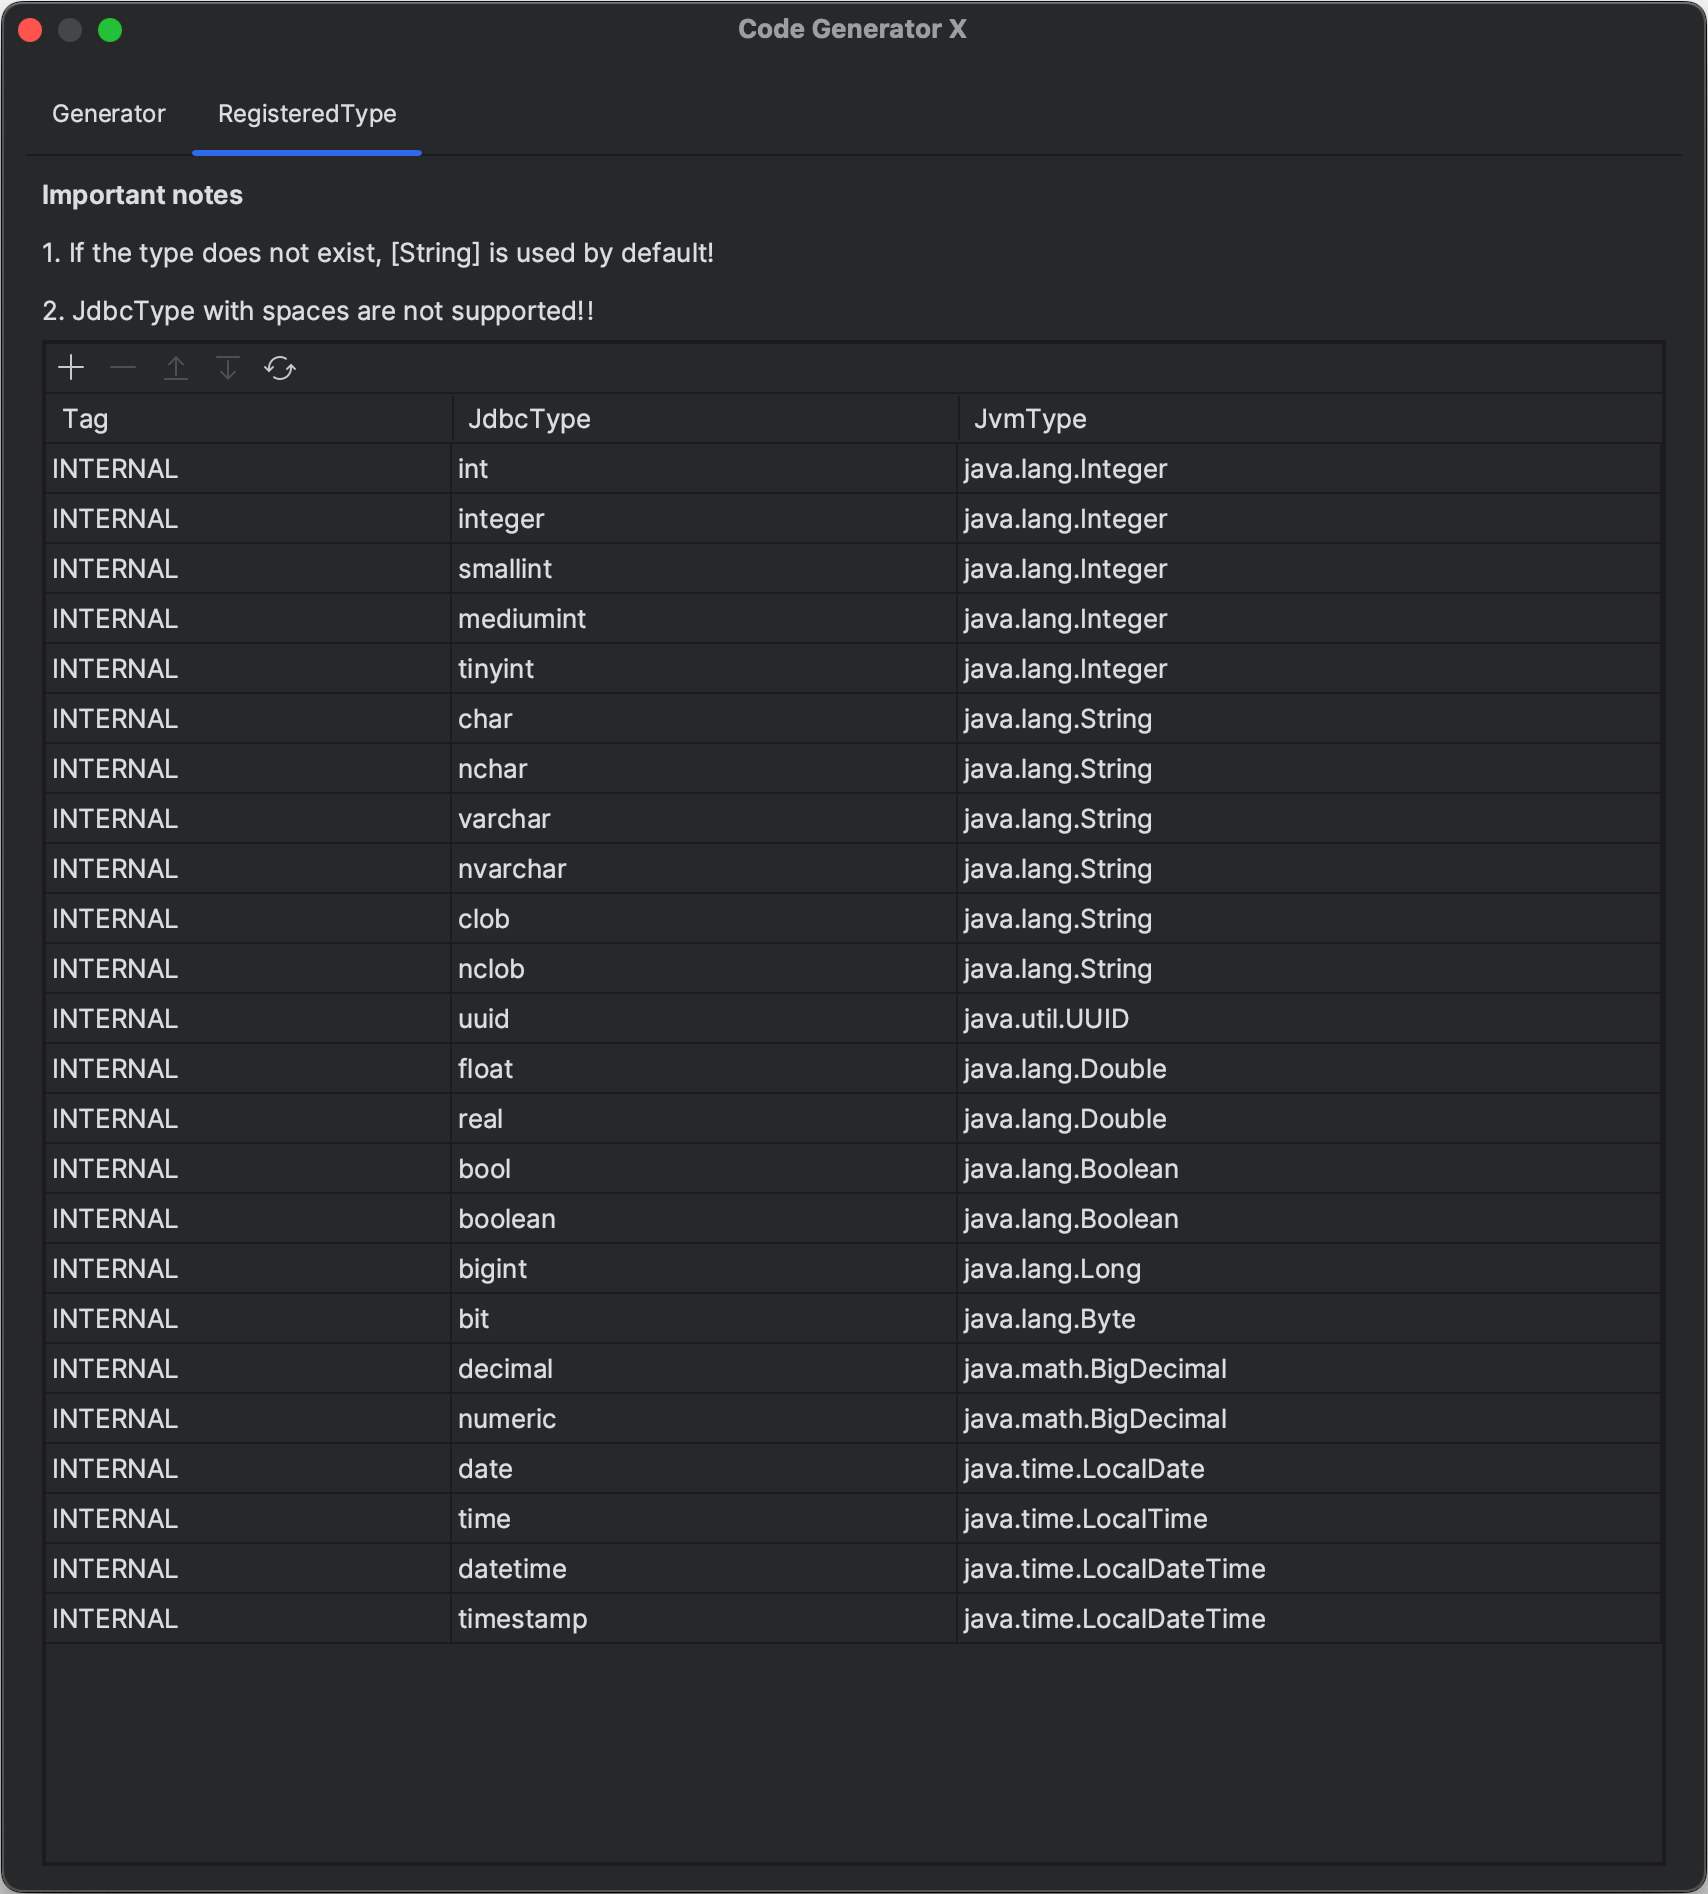The image size is (1708, 1894).
Task: Select the 'bool' JdbcType cell
Action: (704, 1169)
